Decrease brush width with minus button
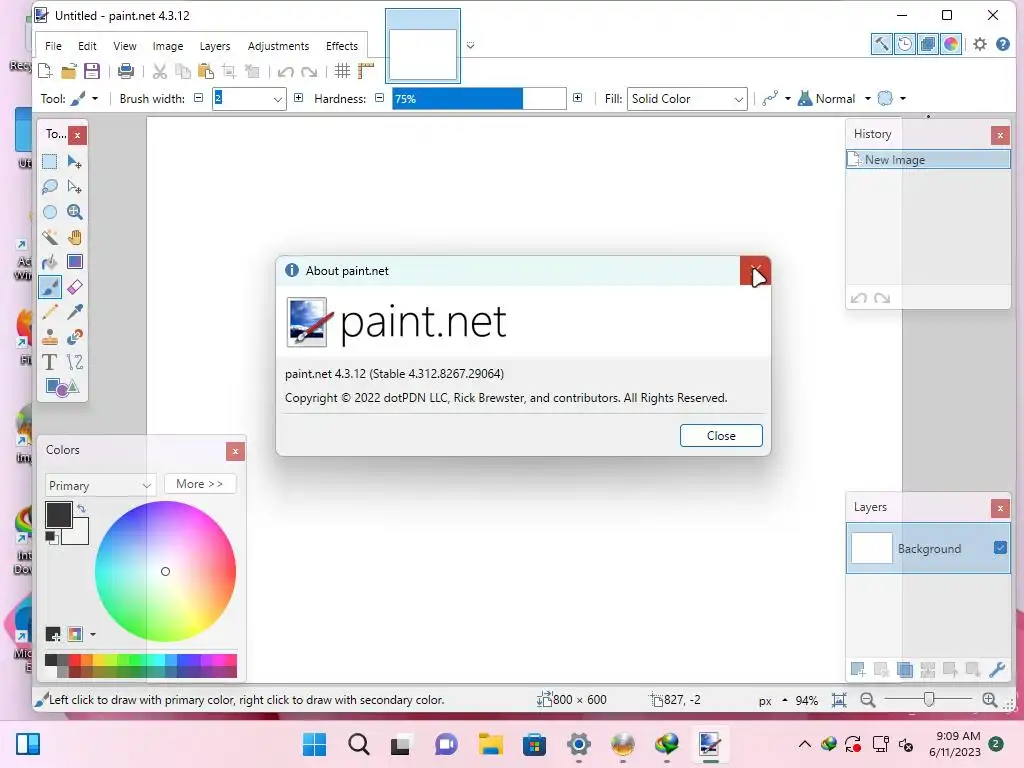The width and height of the screenshot is (1024, 768). pos(199,98)
